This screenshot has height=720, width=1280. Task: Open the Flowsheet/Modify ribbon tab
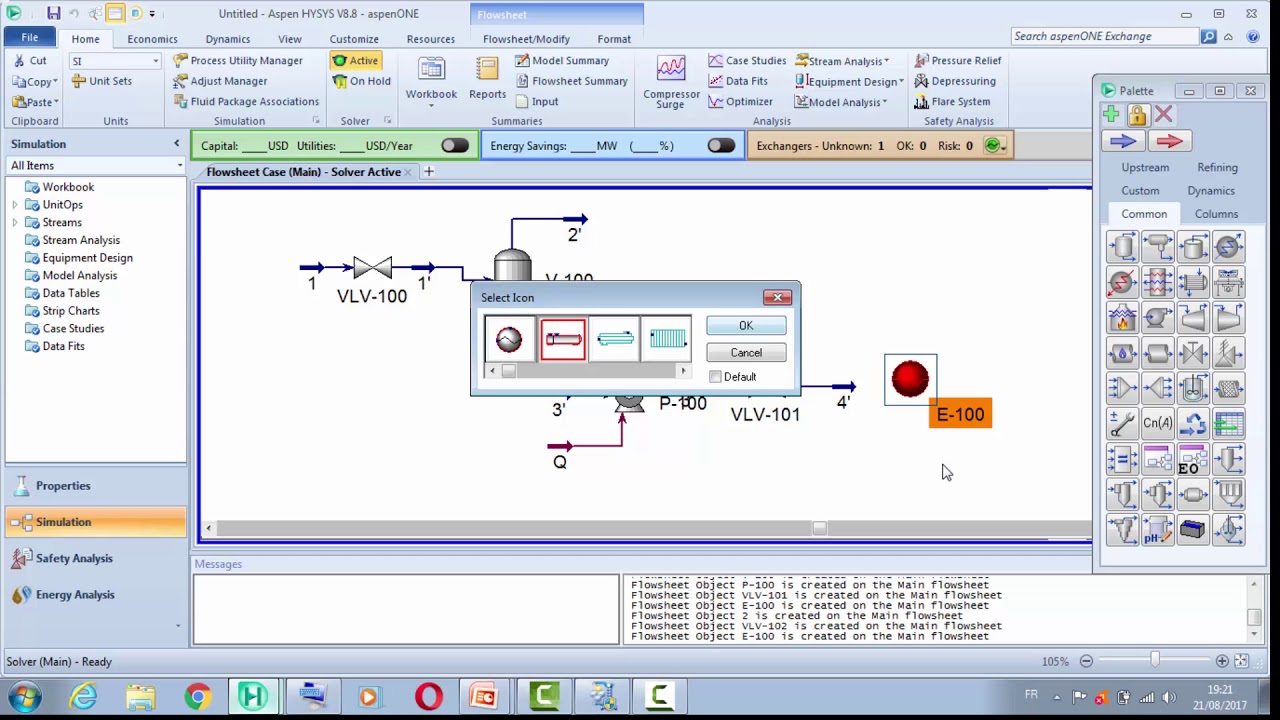[526, 39]
